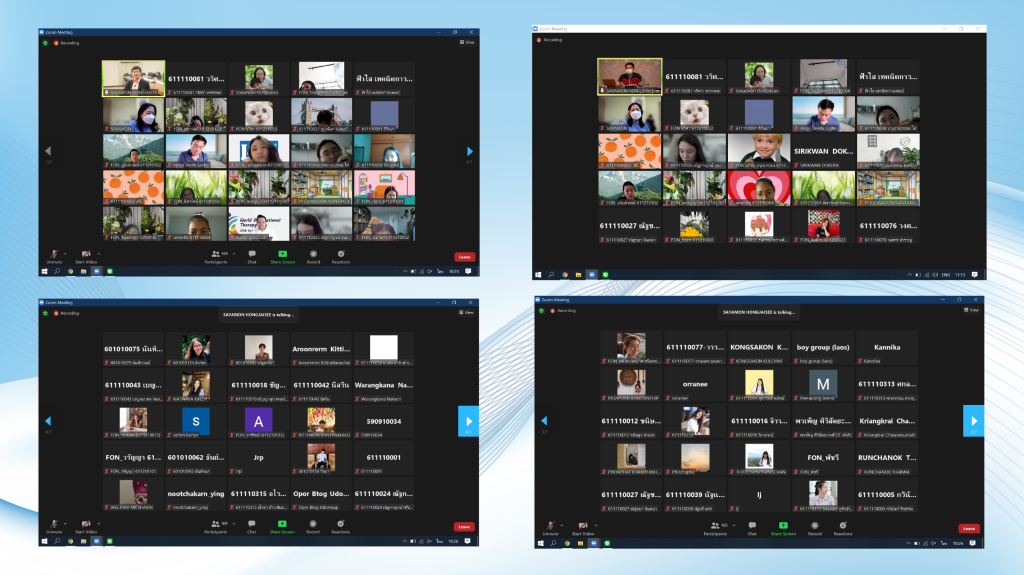This screenshot has height=575, width=1024.
Task: Select 'orranee' participant tile in bottom-right window
Action: [x=695, y=384]
